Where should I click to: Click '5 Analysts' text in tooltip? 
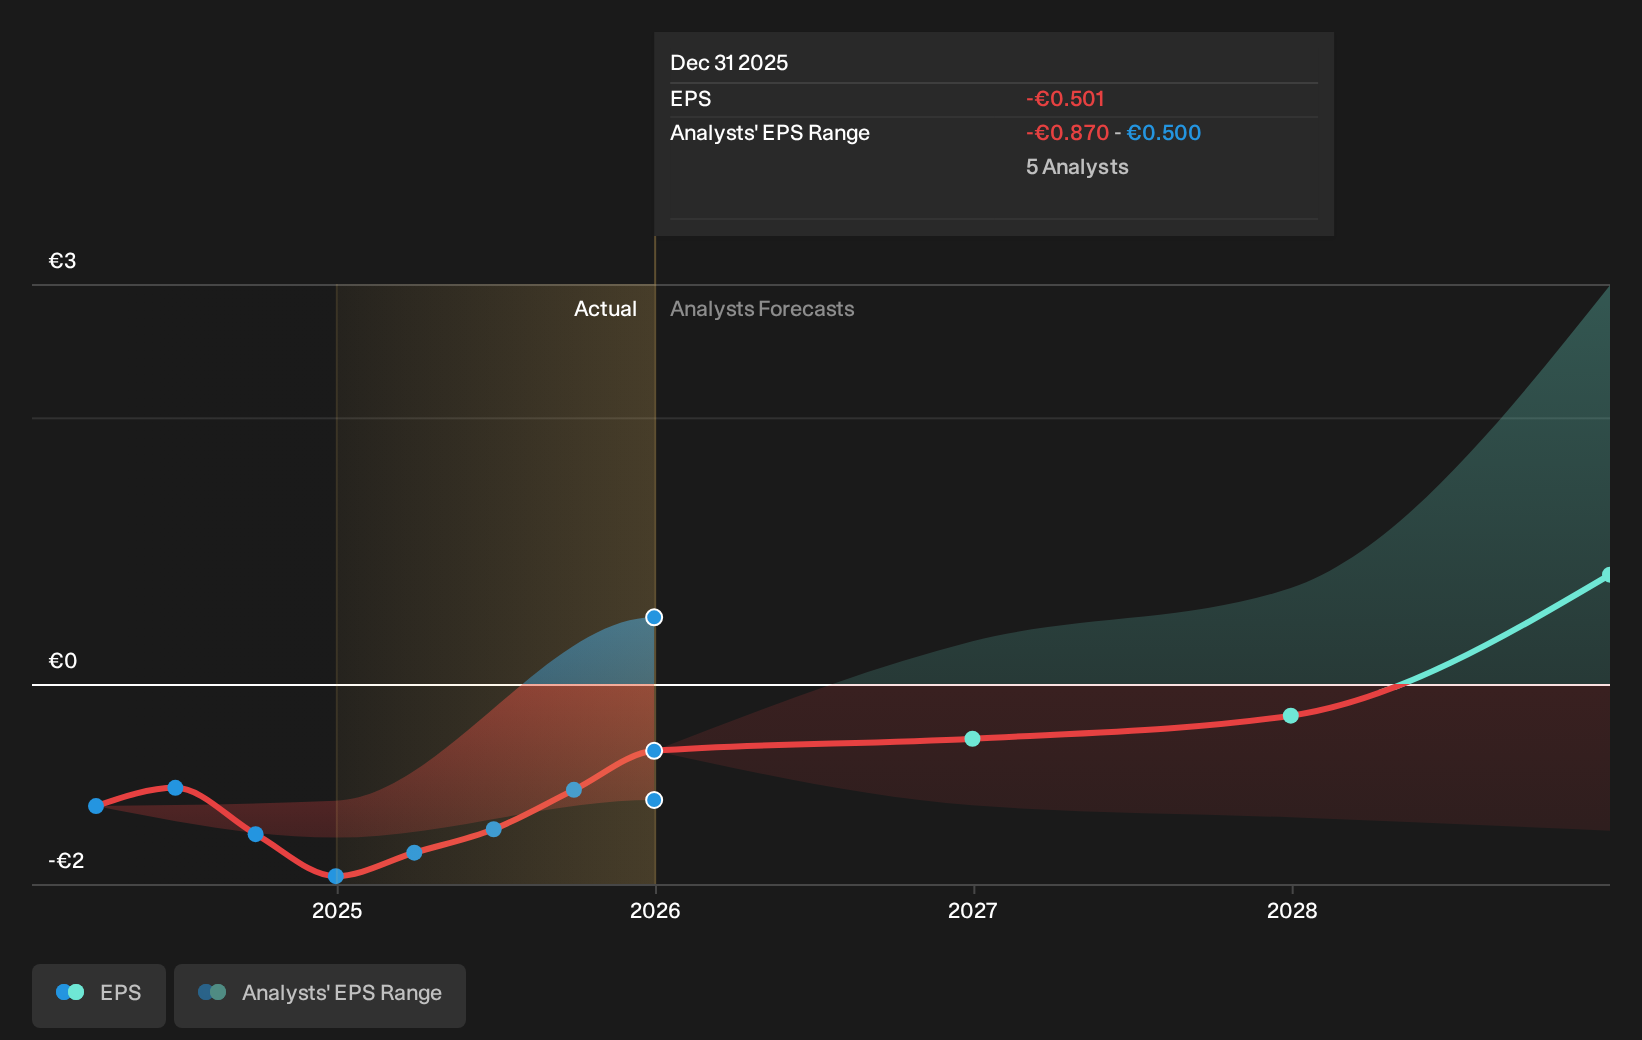(1077, 167)
